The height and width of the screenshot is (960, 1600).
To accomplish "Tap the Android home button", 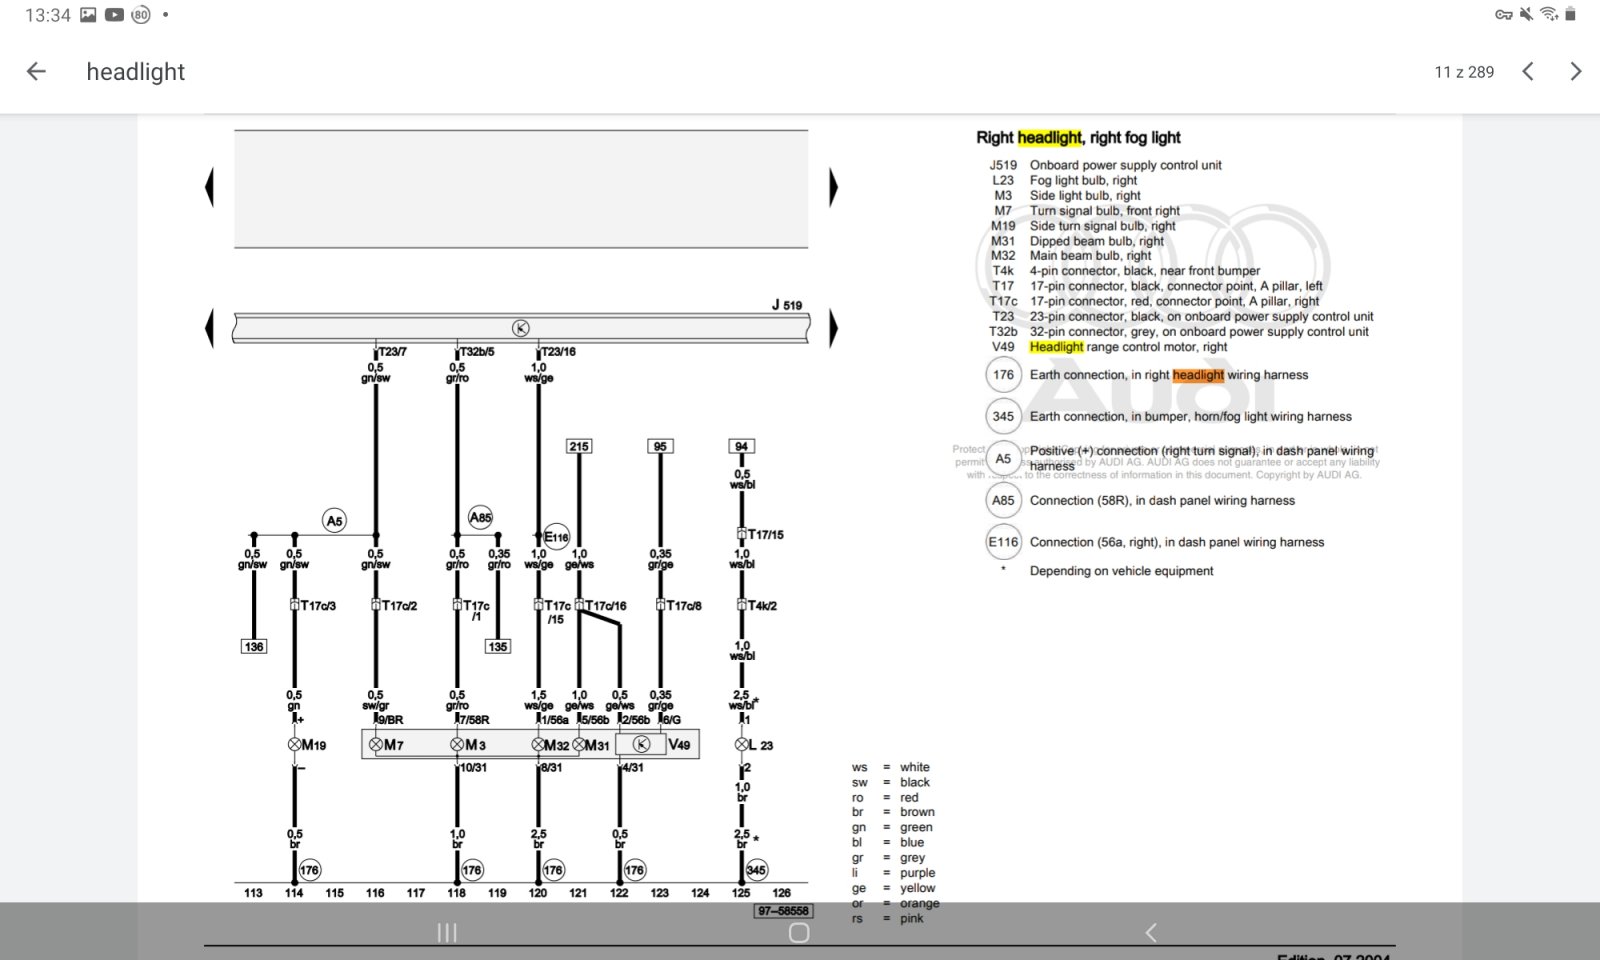I will point(799,932).
